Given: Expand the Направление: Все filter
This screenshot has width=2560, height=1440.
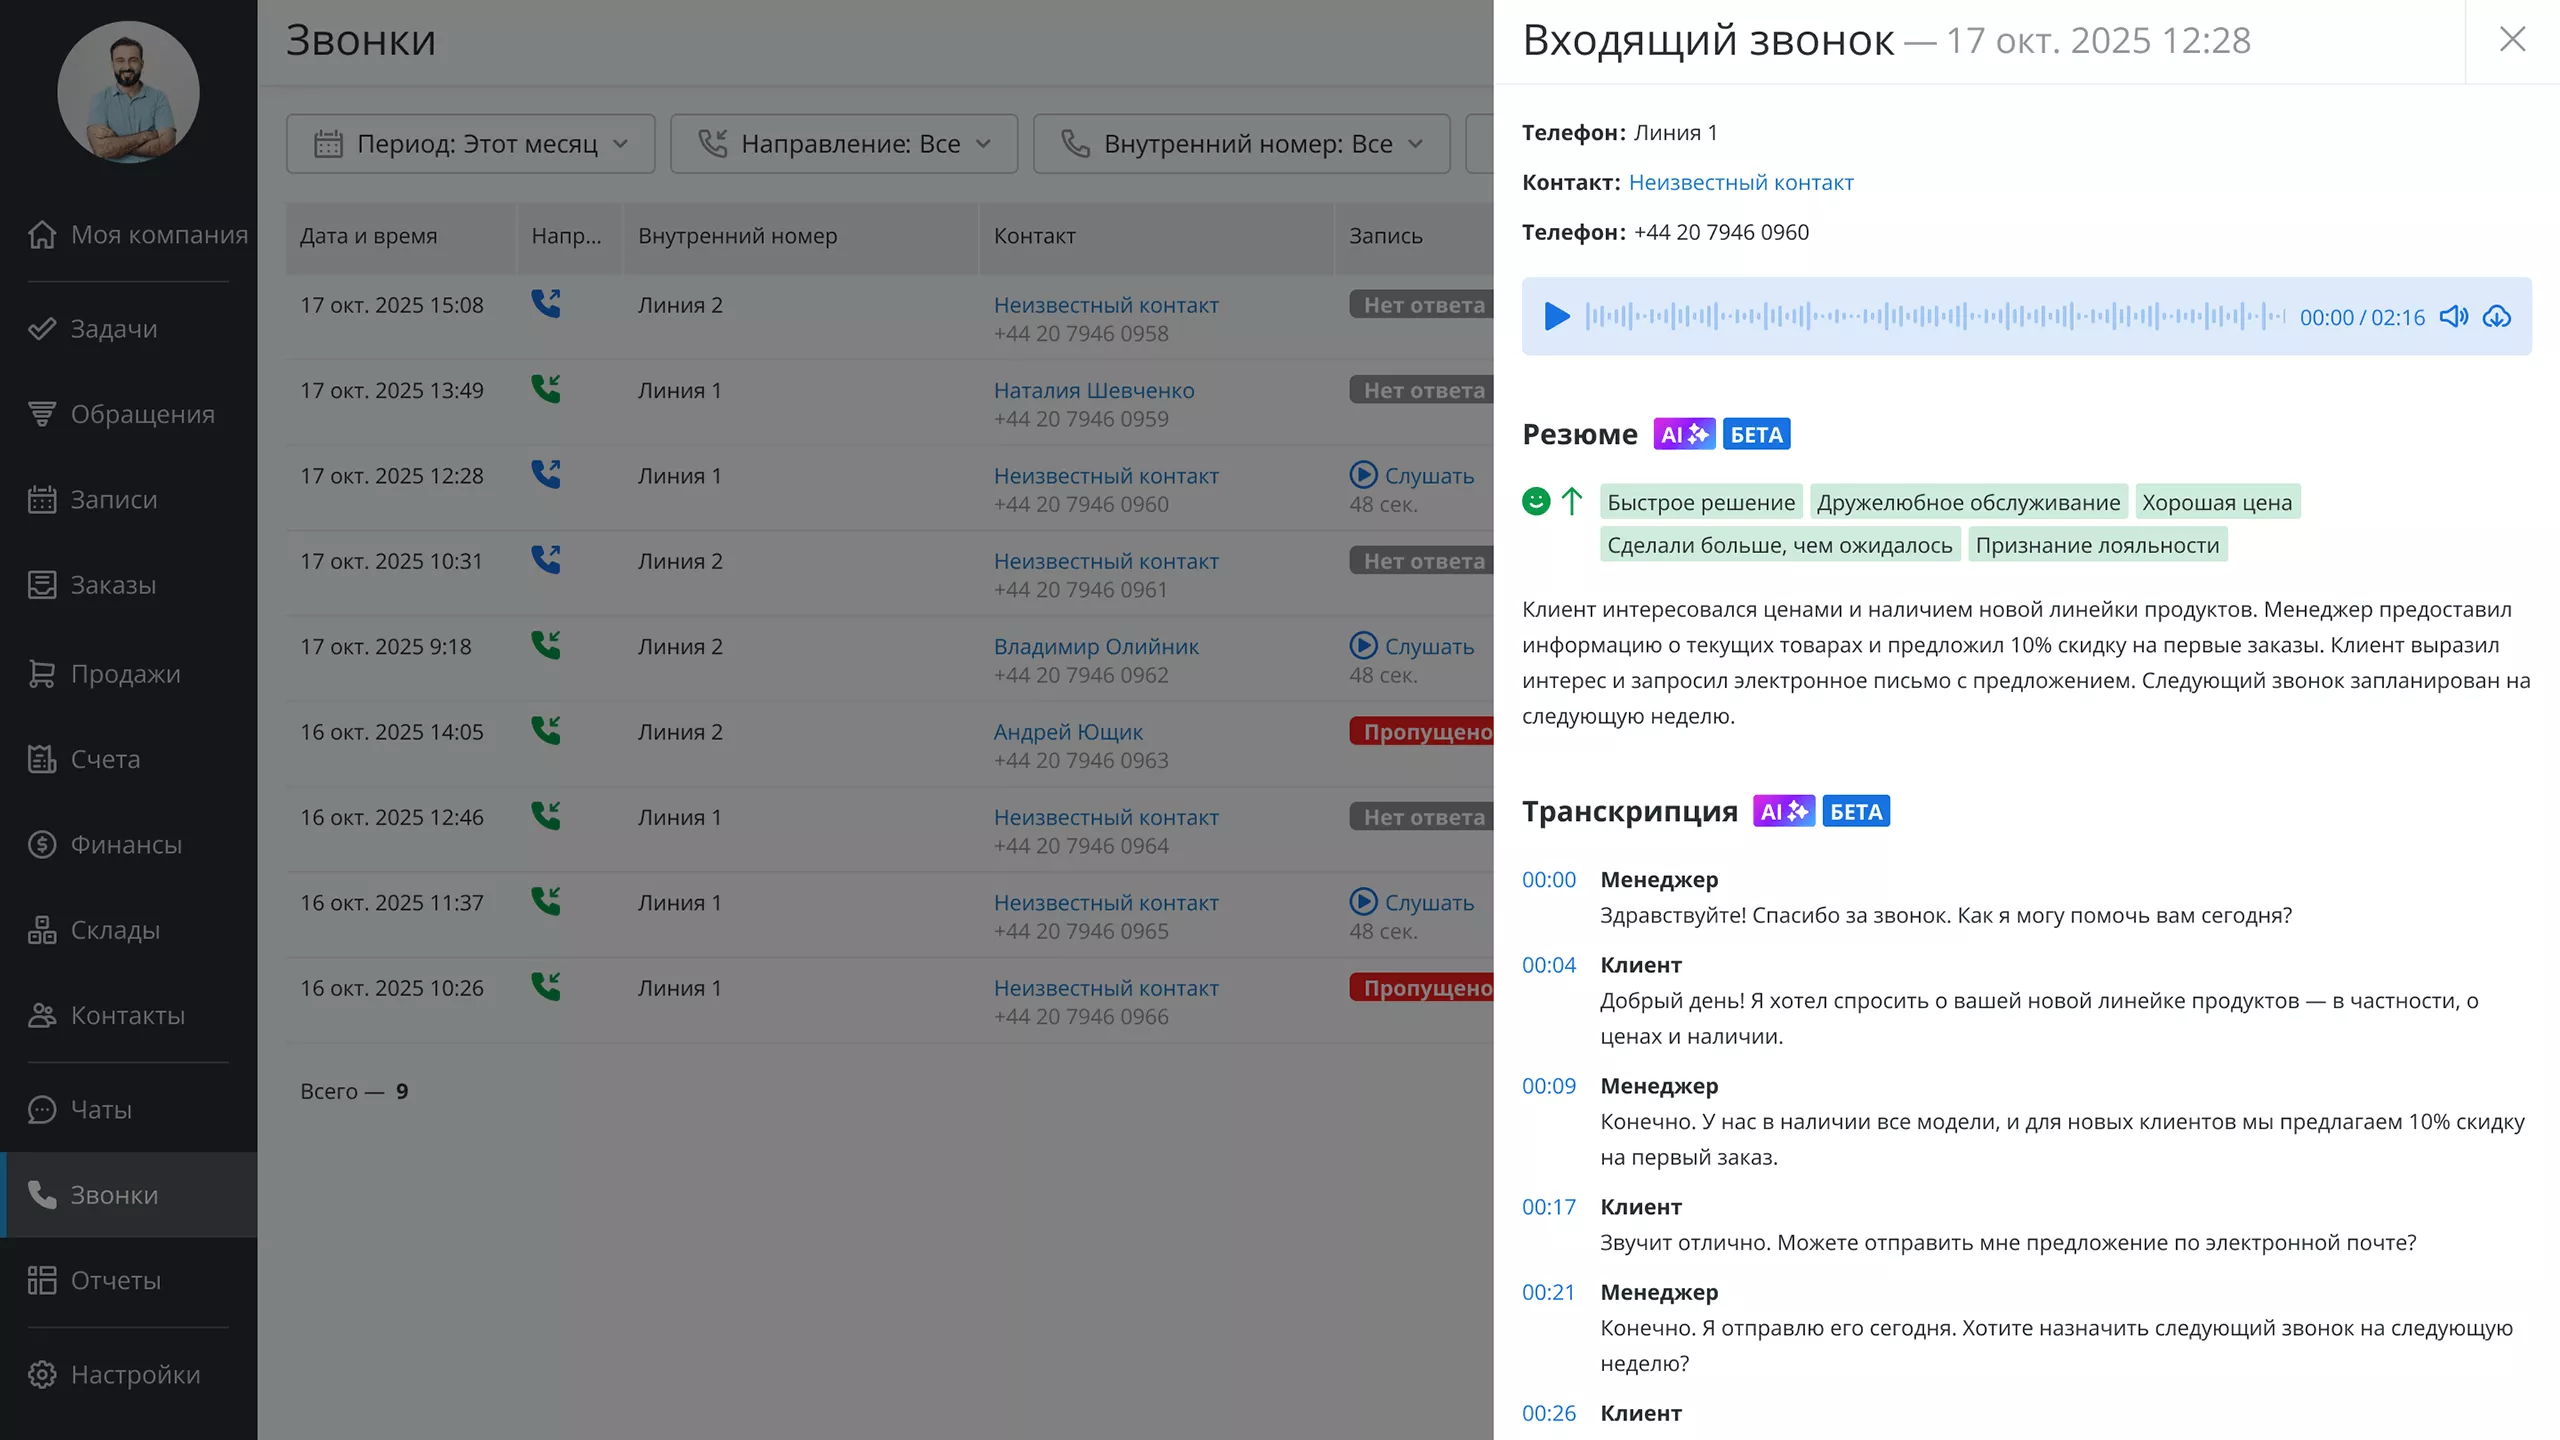Looking at the screenshot, I should point(843,143).
